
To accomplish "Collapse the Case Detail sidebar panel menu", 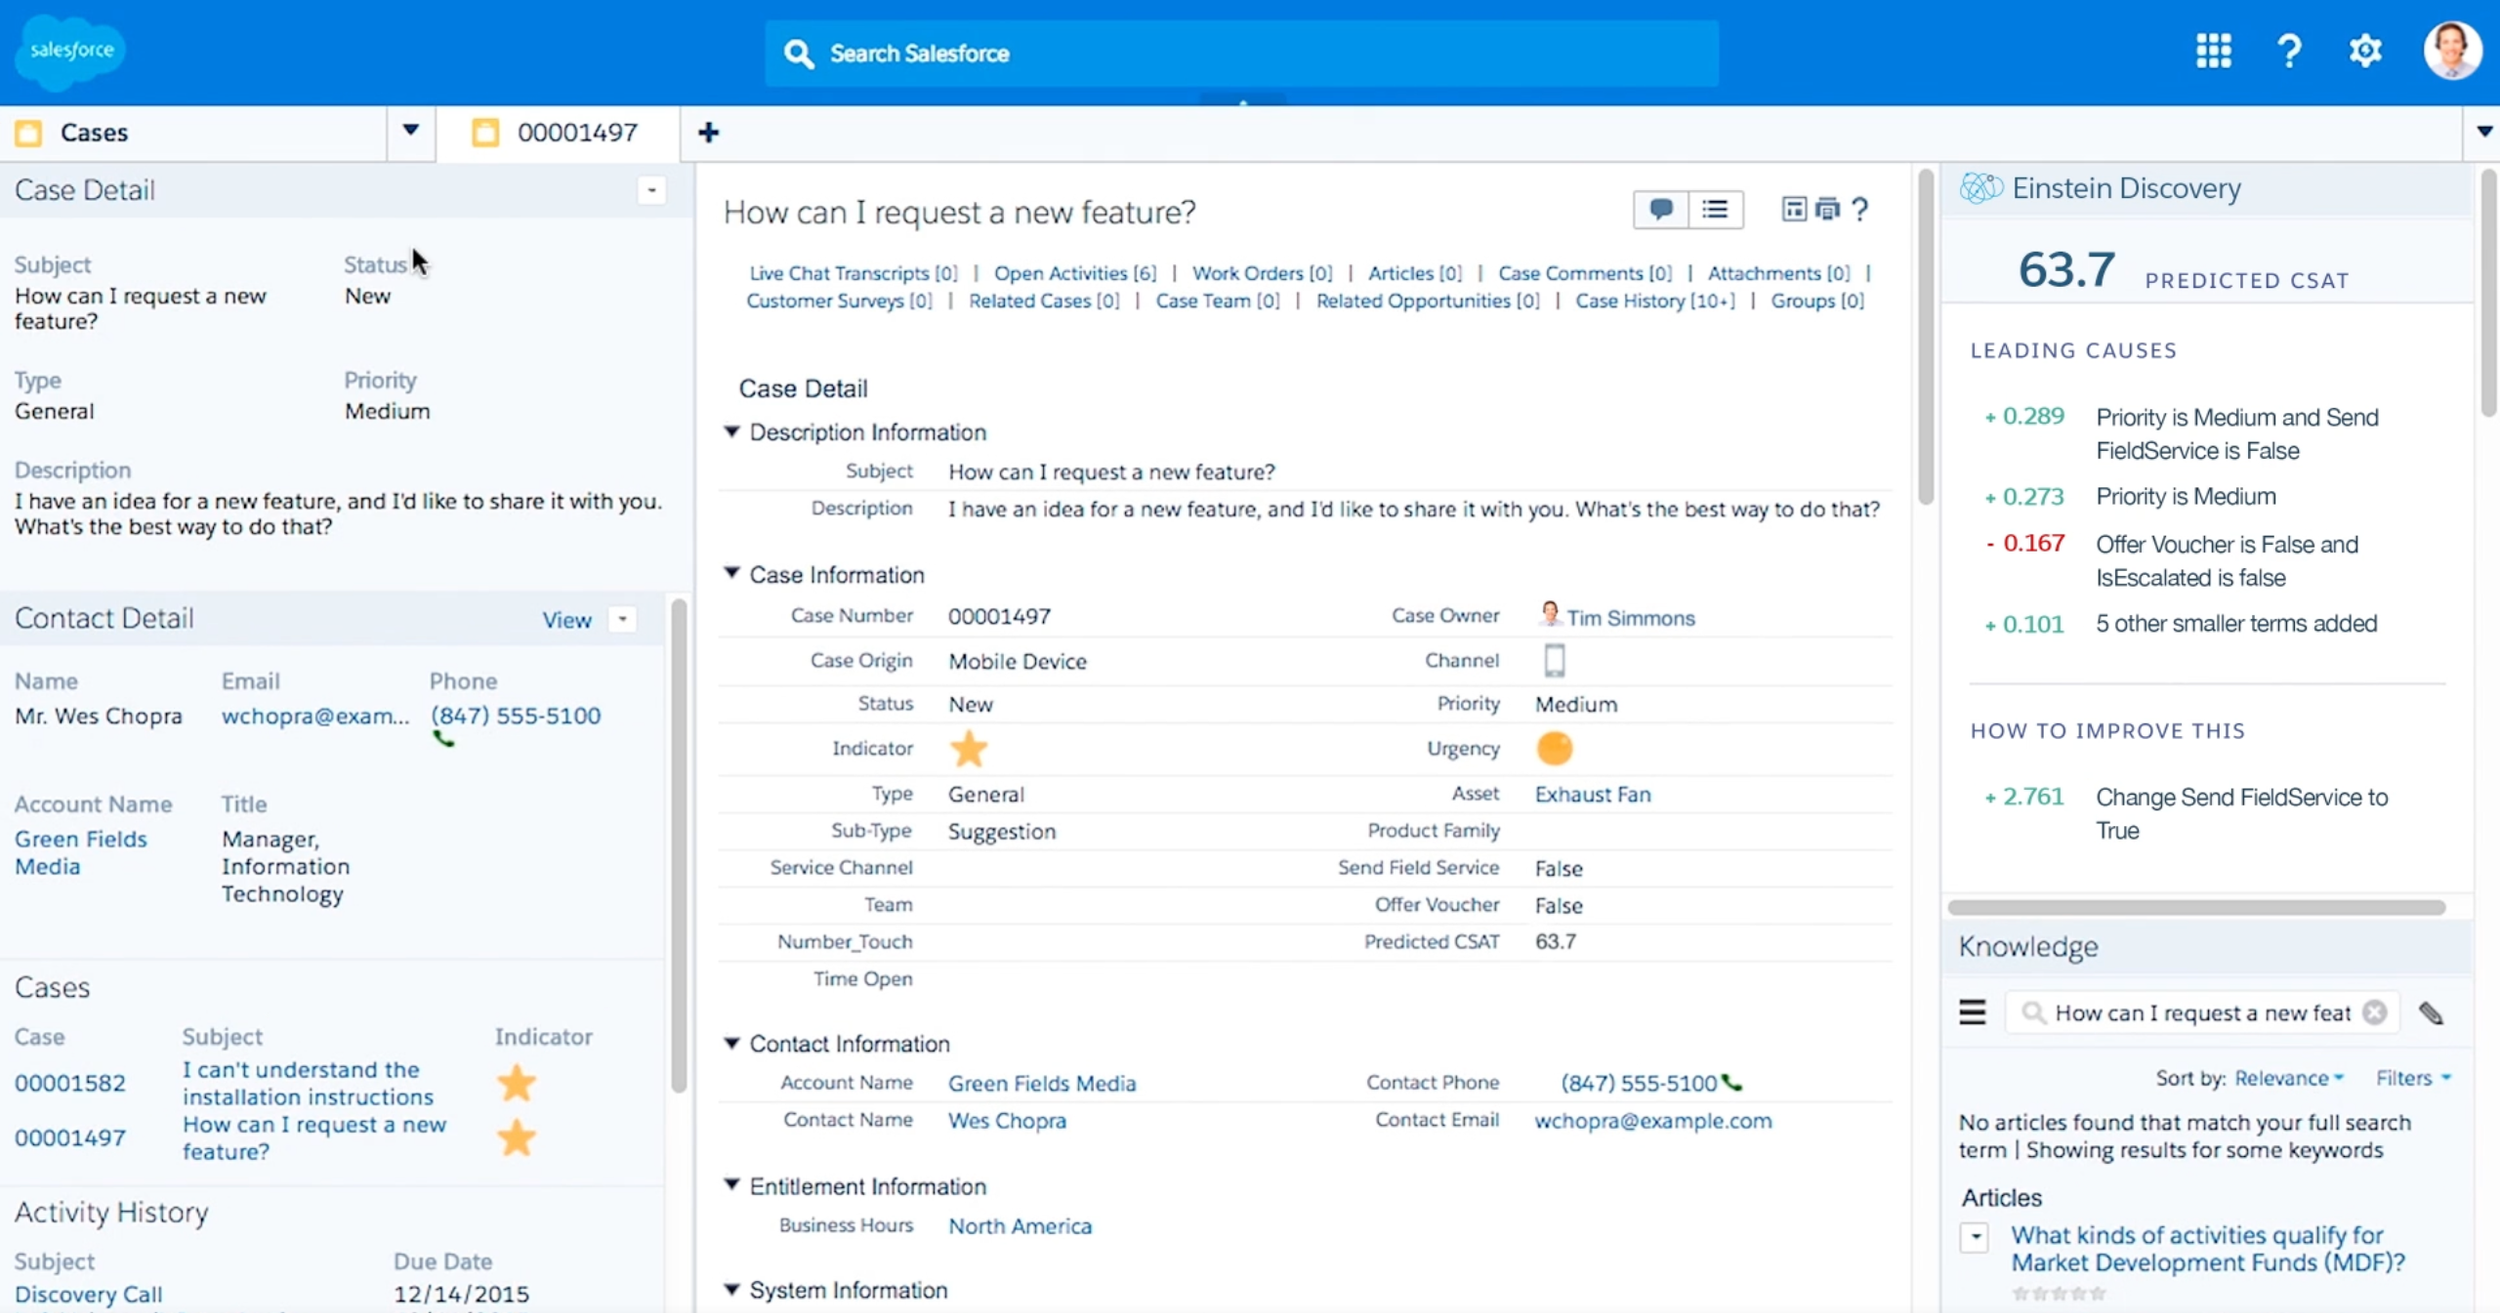I will (651, 190).
